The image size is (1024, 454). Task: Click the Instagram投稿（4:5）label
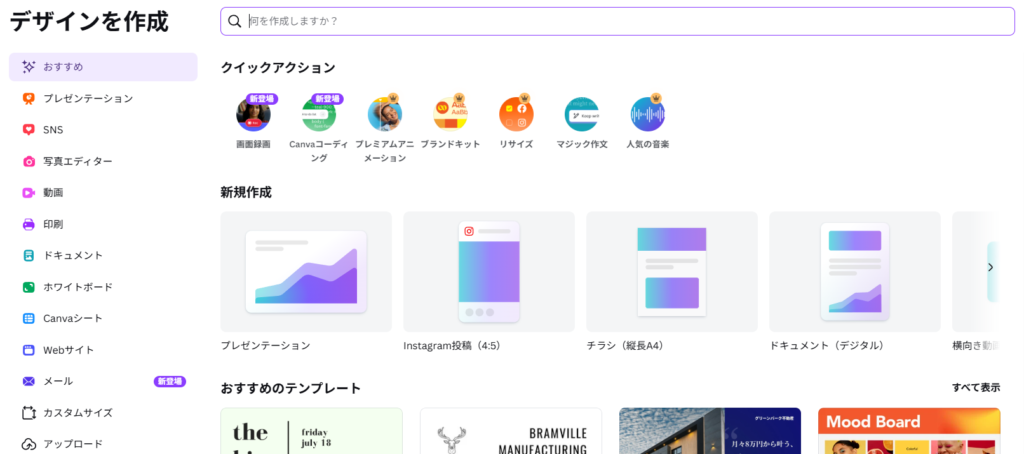click(452, 346)
